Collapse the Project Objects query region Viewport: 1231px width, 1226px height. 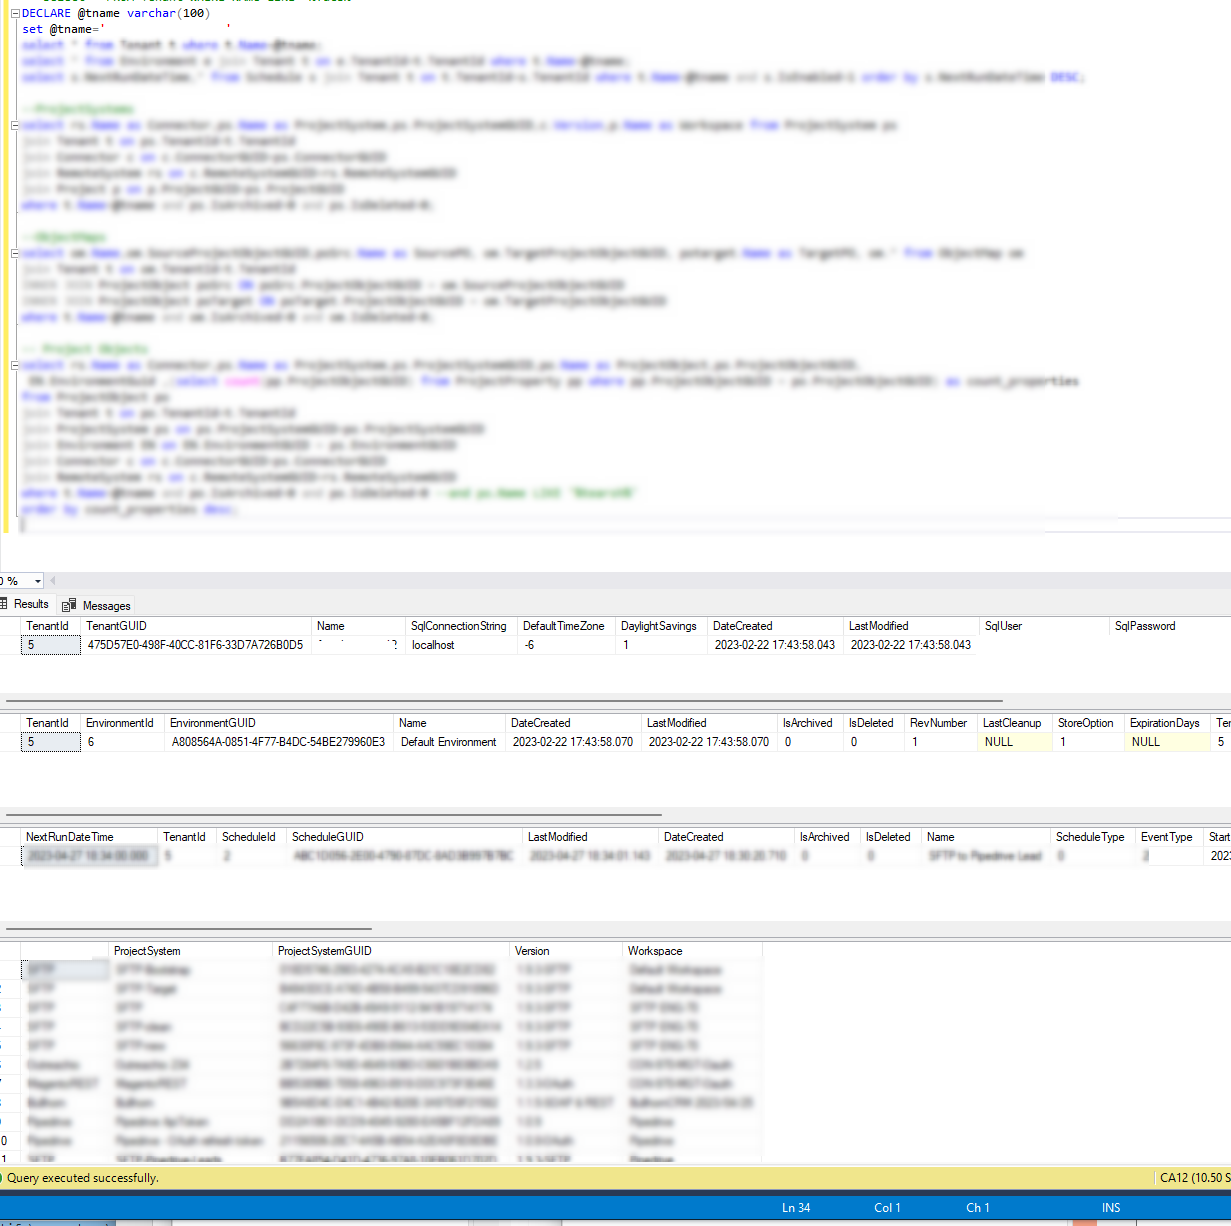click(x=14, y=365)
